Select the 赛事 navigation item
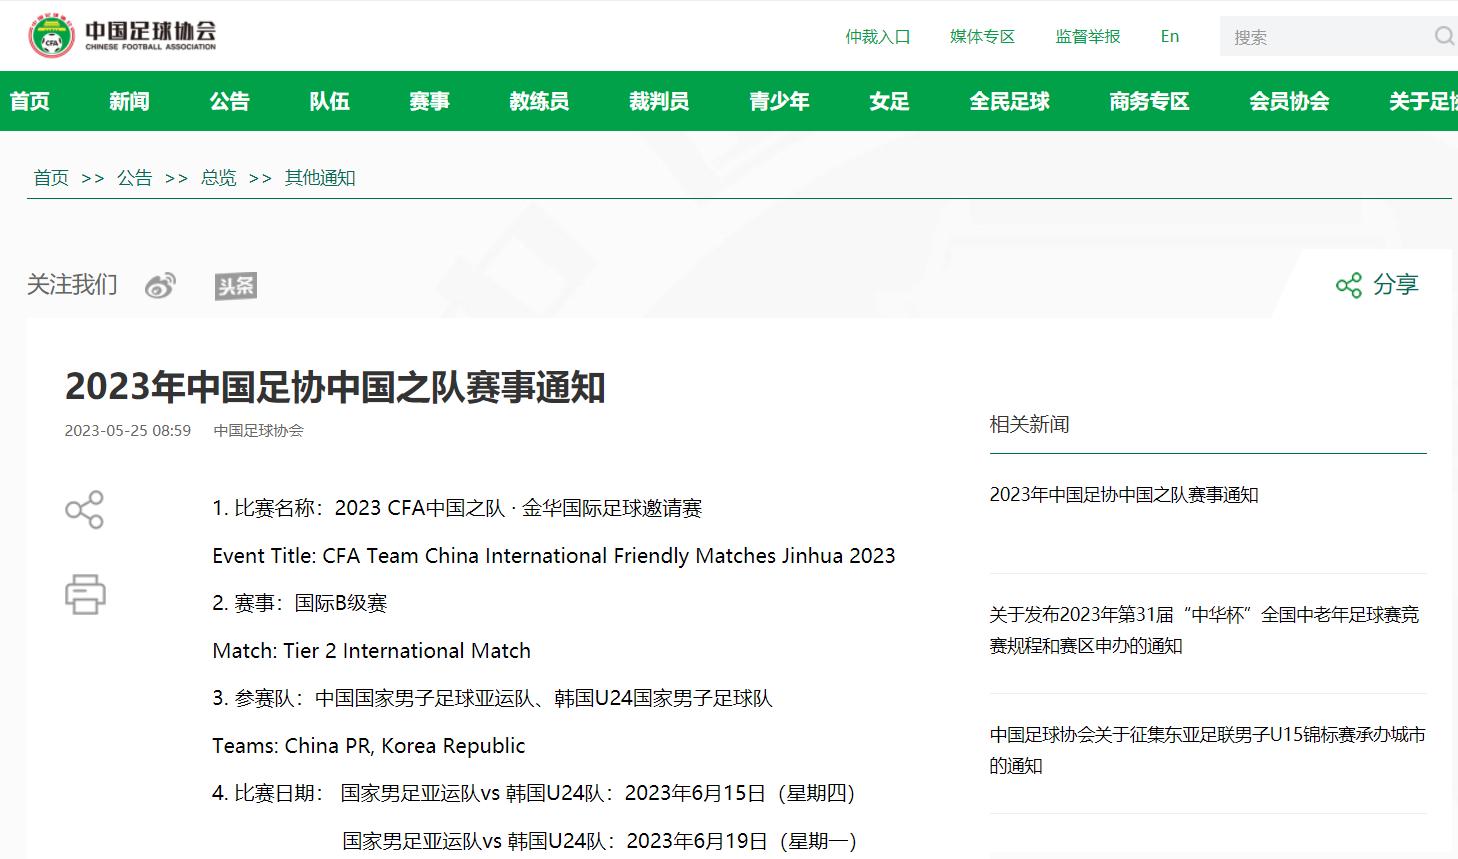Viewport: 1458px width, 859px height. 429,101
